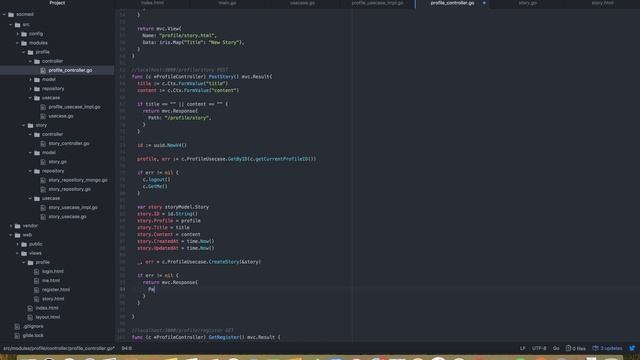The image size is (640, 360).
Task: Click the socmed root folder icon
Action: point(11,14)
